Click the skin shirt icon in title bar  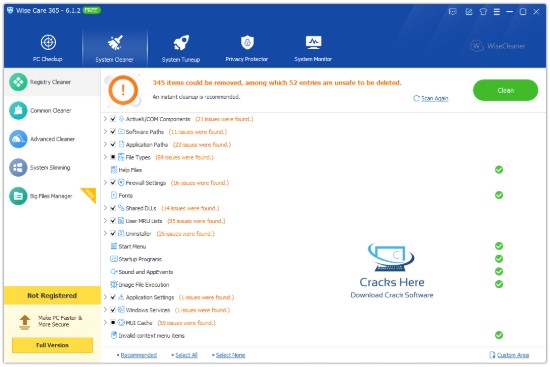(483, 12)
